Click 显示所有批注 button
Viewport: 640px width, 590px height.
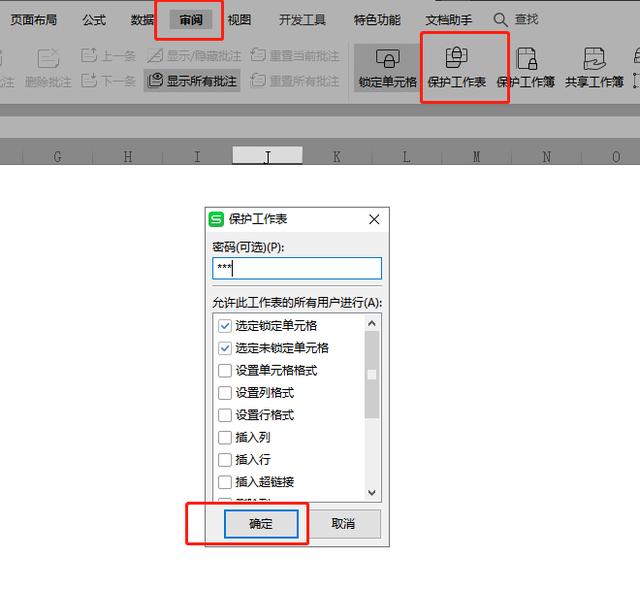(x=192, y=81)
